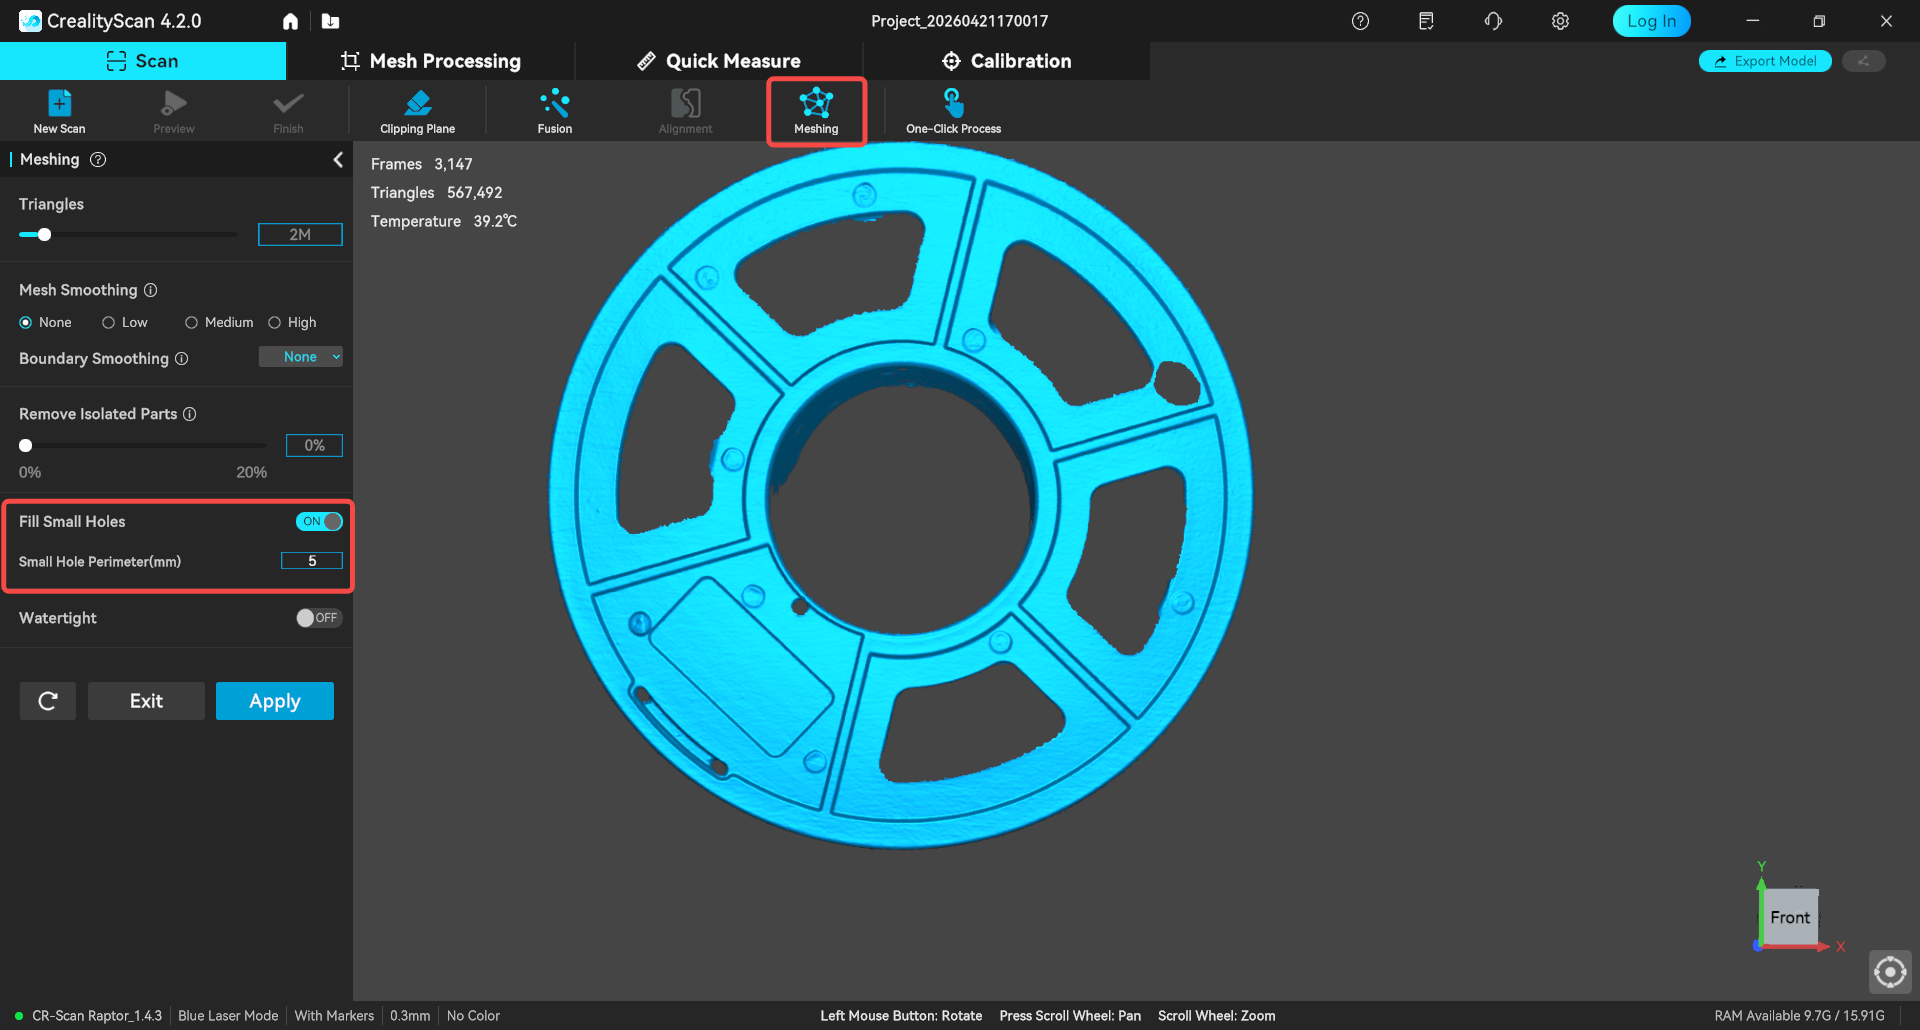The height and width of the screenshot is (1030, 1920).
Task: Collapse the Meshing side panel
Action: click(338, 160)
